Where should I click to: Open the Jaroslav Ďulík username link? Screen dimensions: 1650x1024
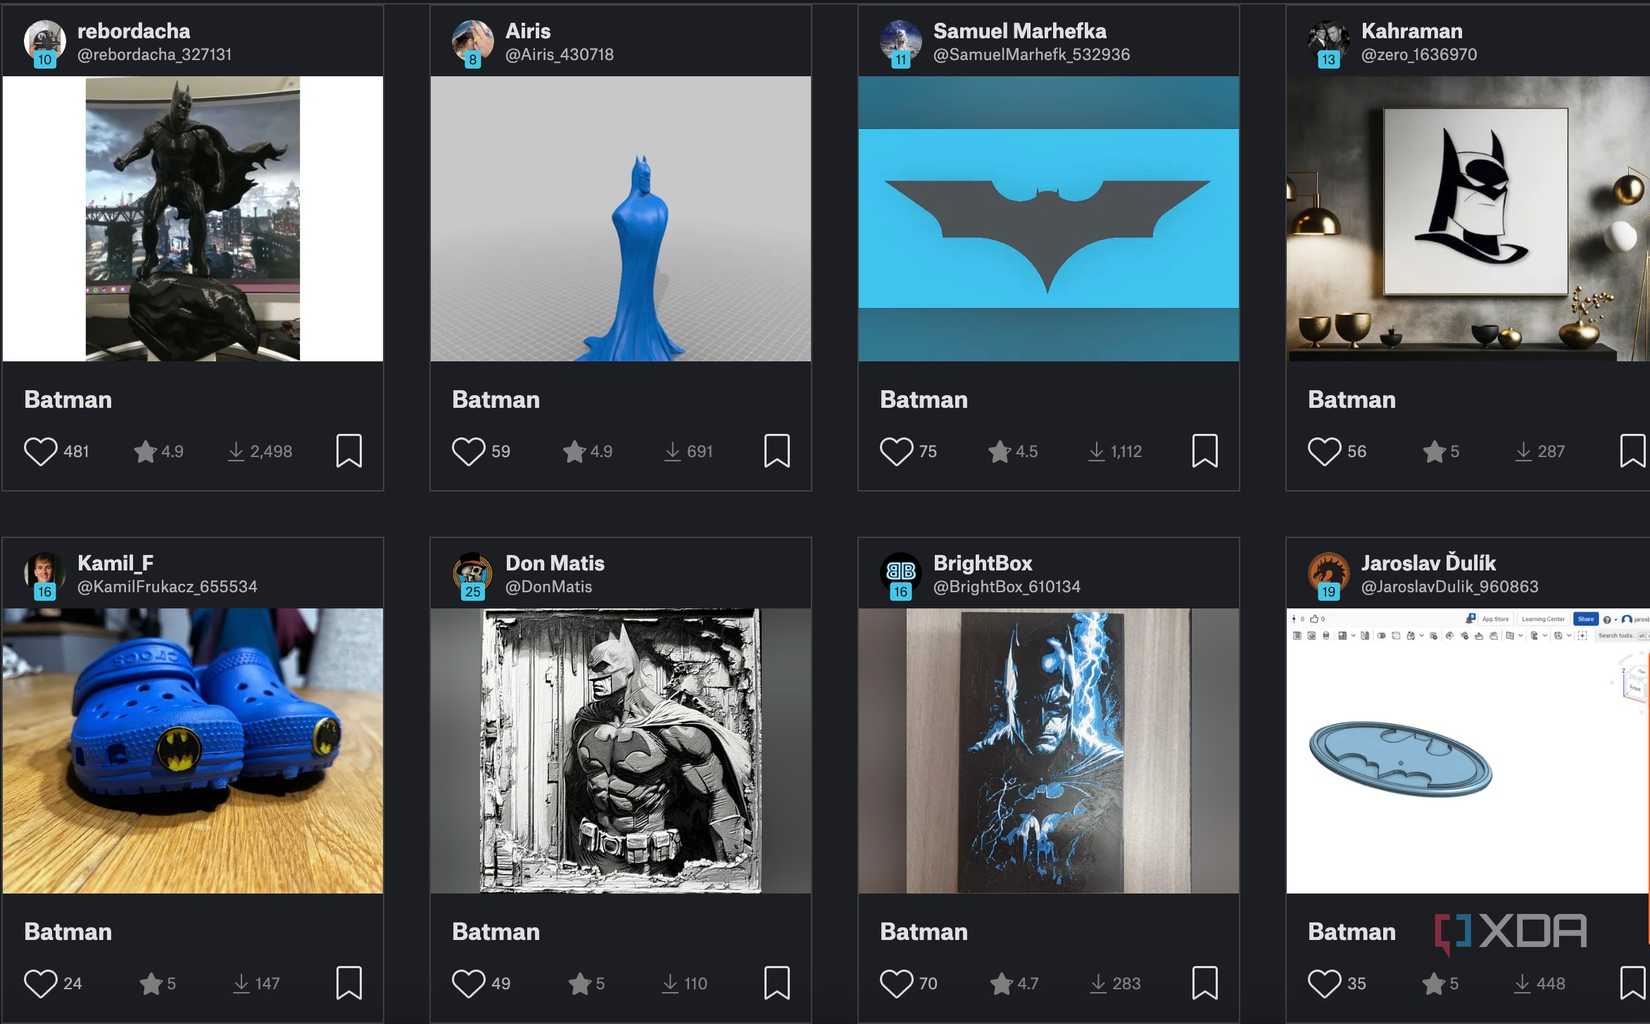click(x=1428, y=563)
